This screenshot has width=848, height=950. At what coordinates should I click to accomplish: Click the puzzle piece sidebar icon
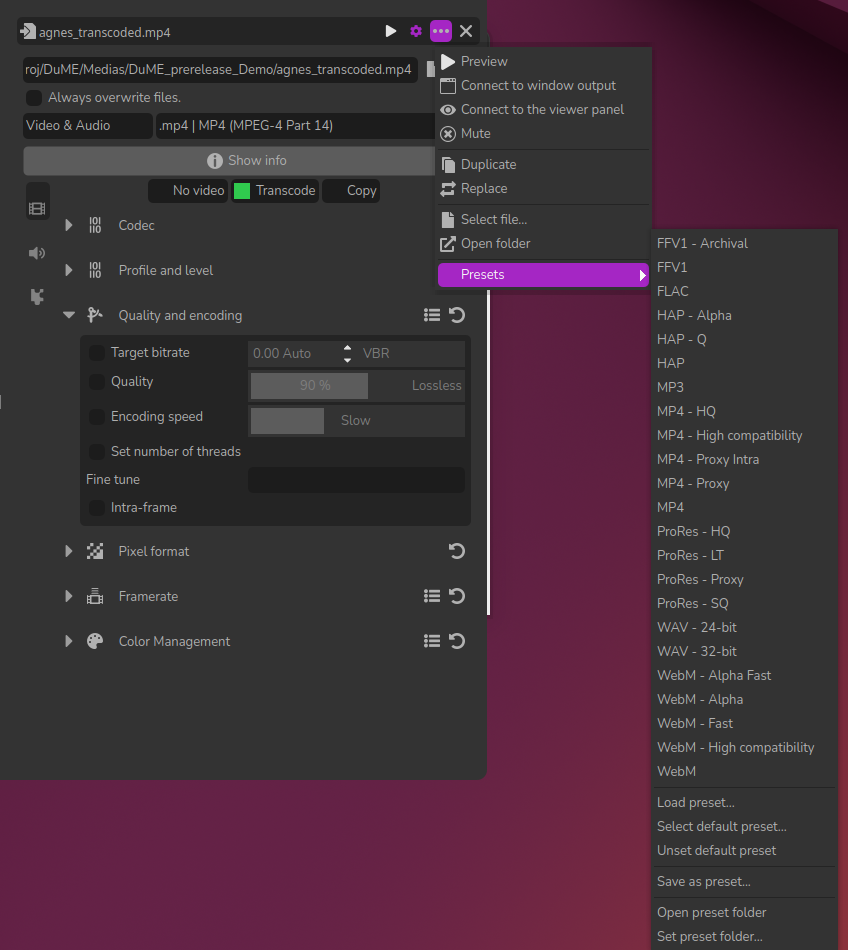pos(37,296)
